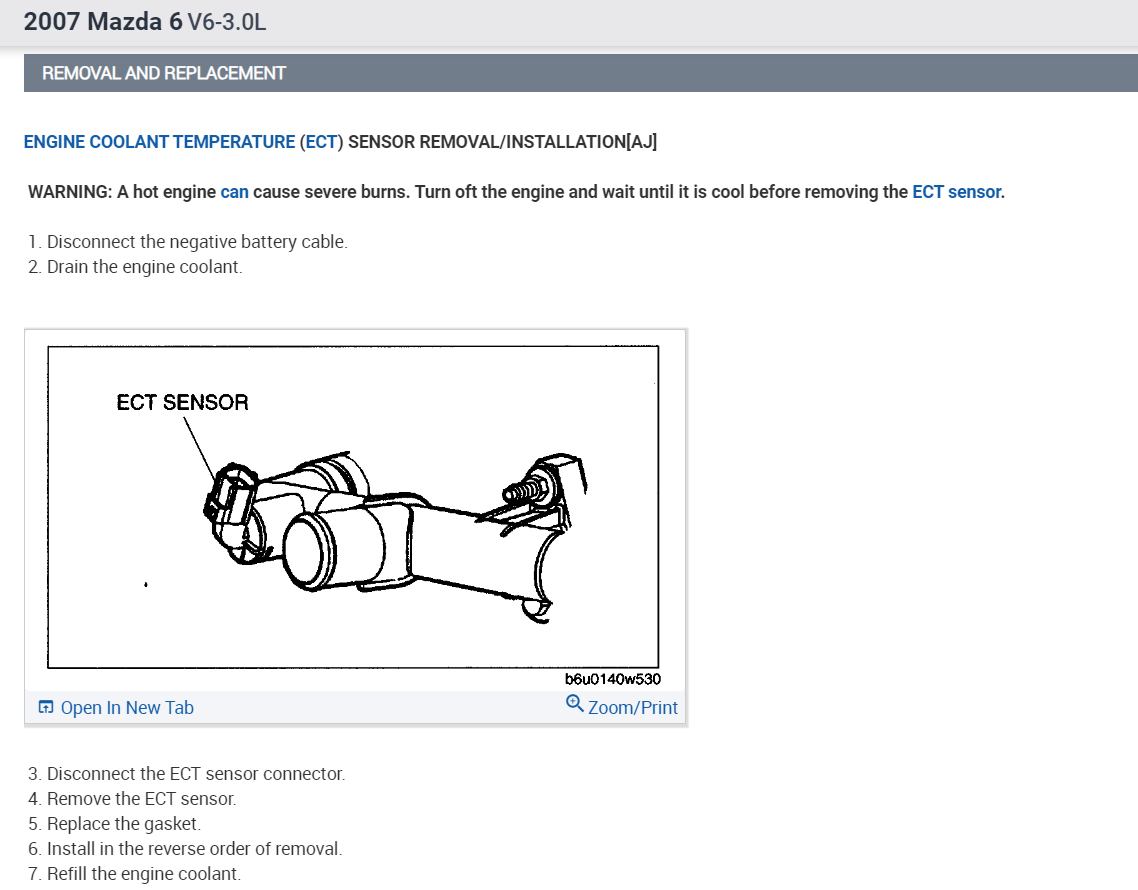Click the 'Open In New Tab' text link
This screenshot has width=1138, height=890.
tap(127, 708)
